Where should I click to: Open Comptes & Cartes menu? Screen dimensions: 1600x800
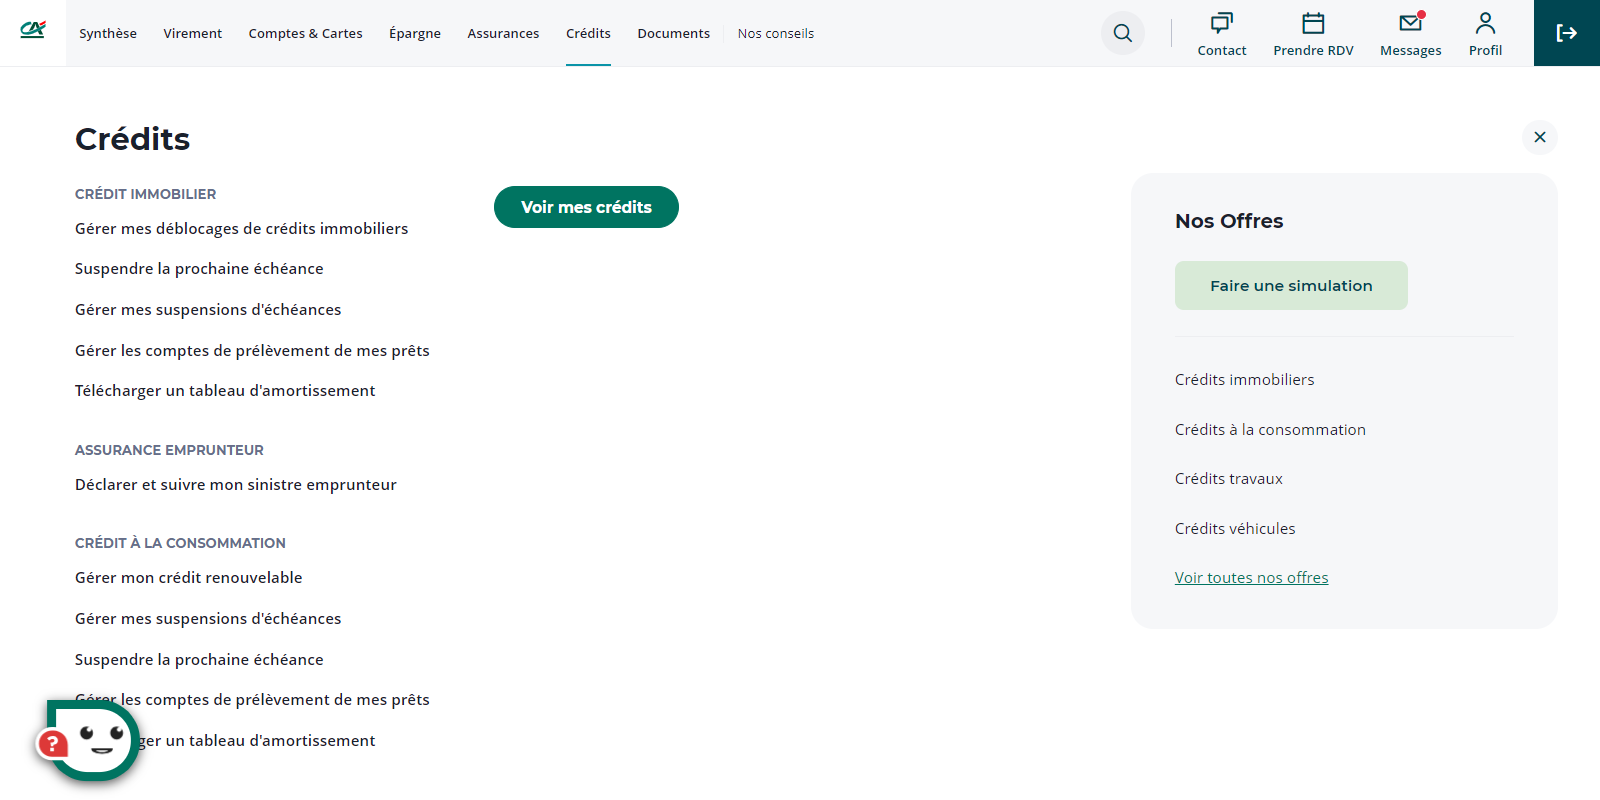(x=305, y=33)
